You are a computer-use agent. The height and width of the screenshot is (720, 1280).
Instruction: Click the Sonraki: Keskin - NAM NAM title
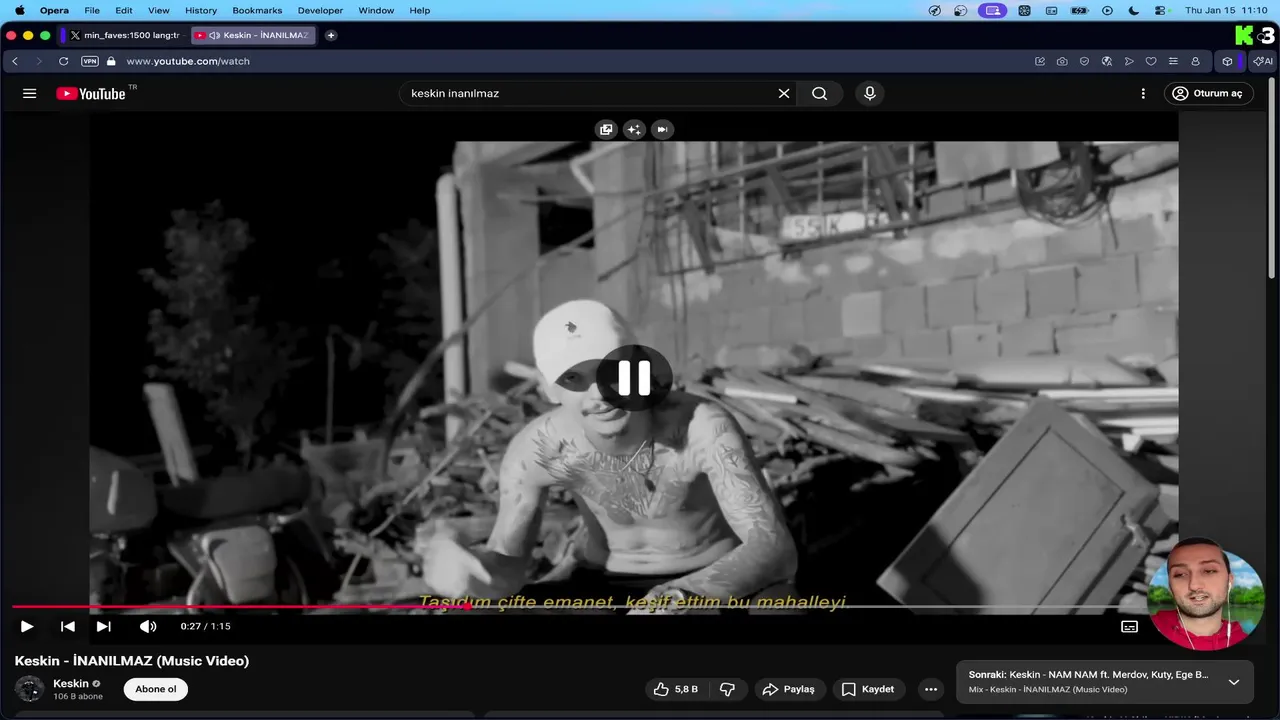[1088, 675]
